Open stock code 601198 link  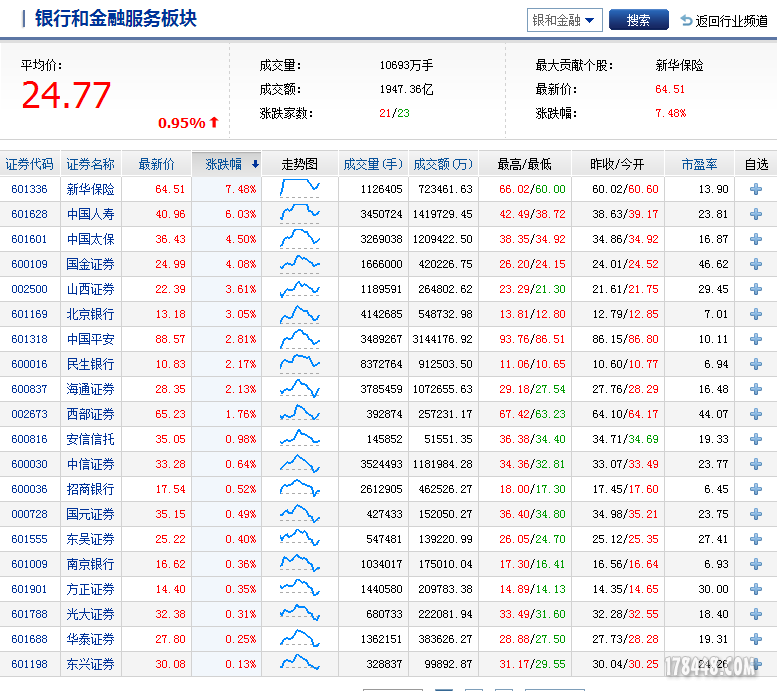click(x=29, y=664)
